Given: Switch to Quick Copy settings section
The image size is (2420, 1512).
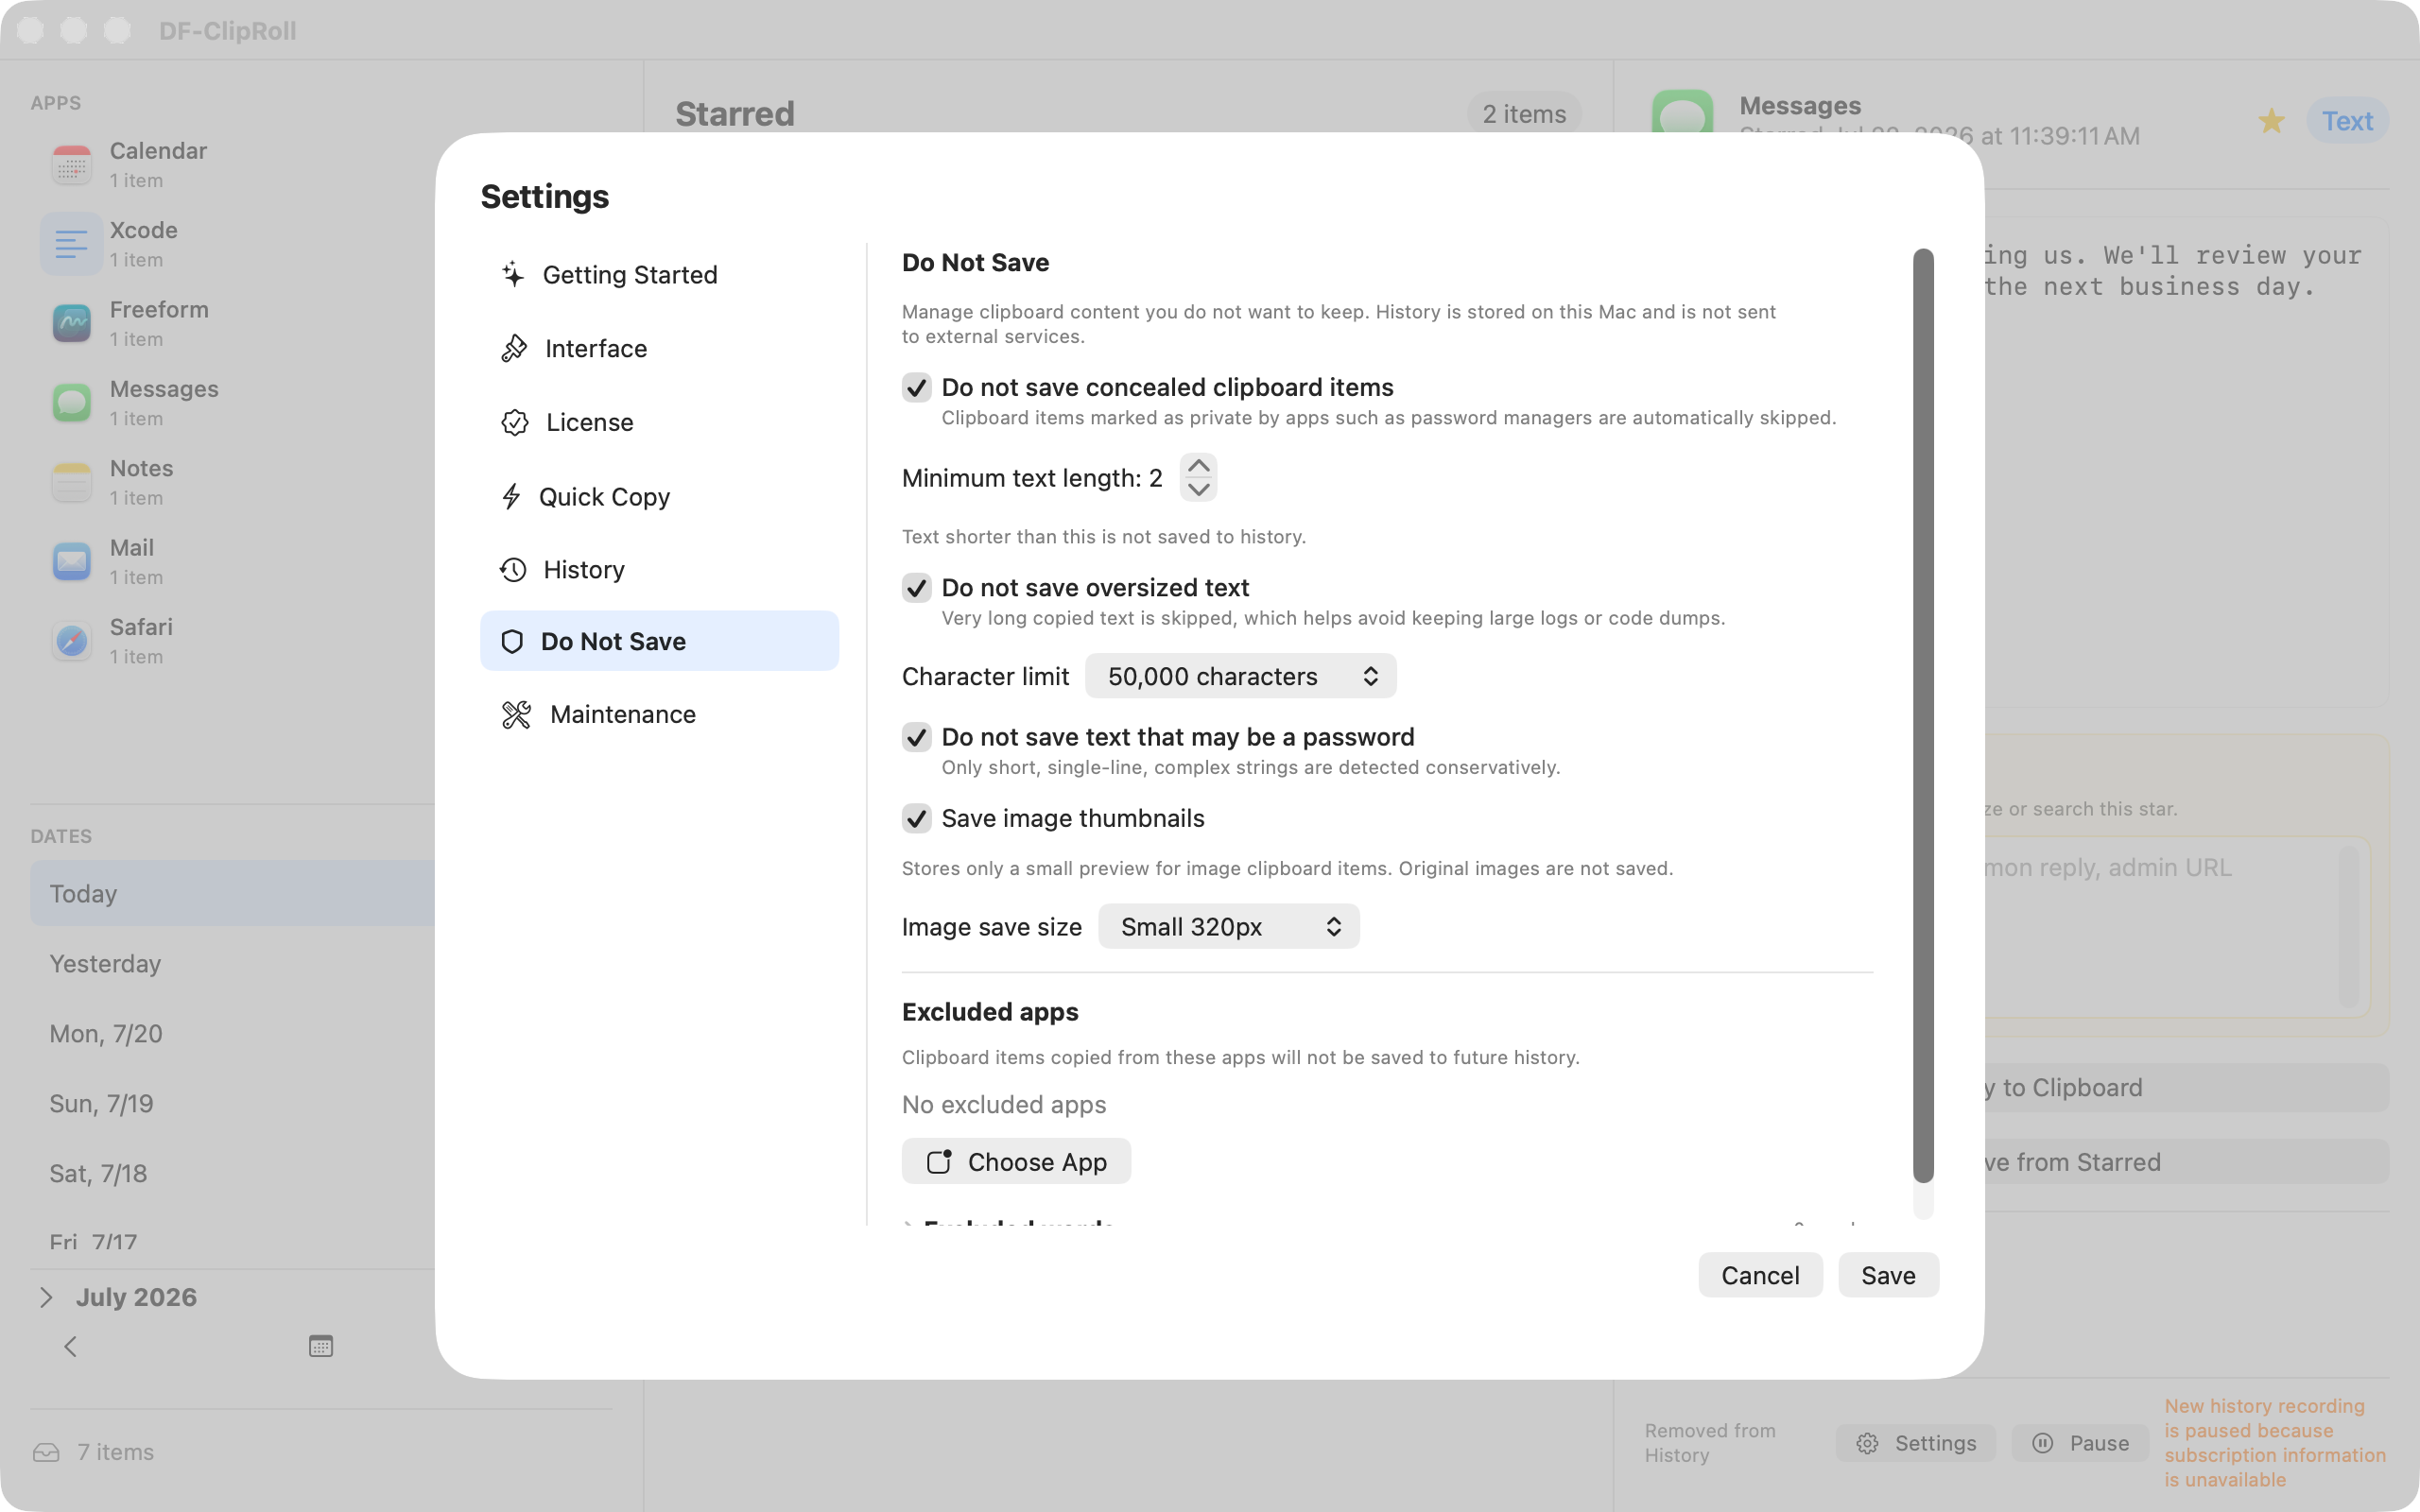Looking at the screenshot, I should pyautogui.click(x=659, y=496).
